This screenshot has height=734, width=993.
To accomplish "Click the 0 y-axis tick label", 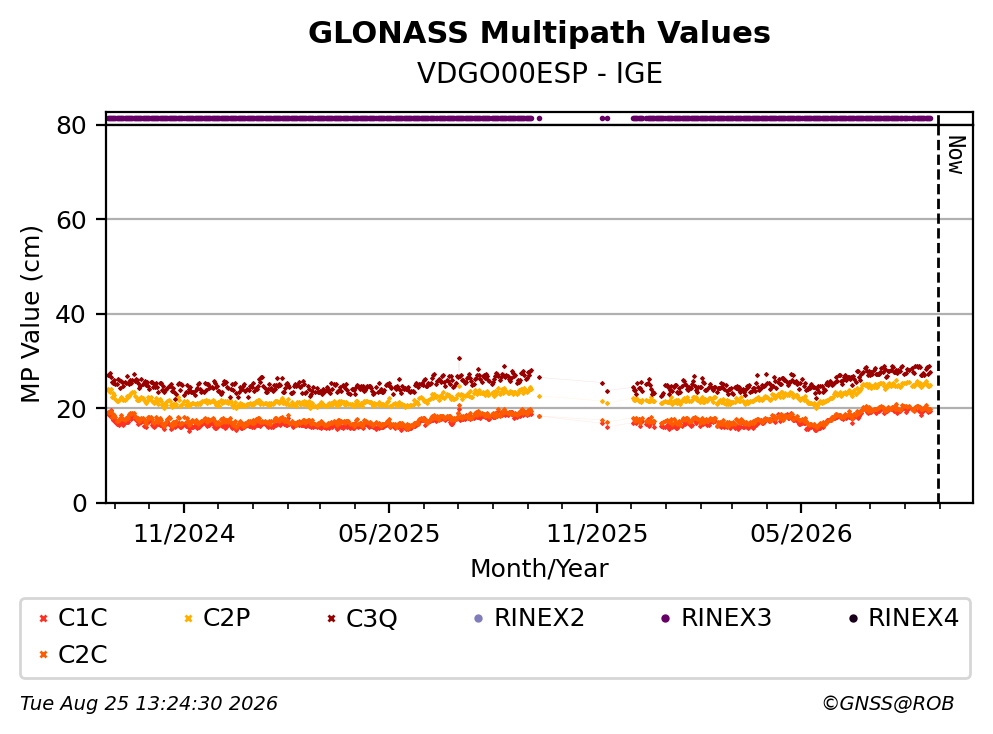I will [x=80, y=503].
